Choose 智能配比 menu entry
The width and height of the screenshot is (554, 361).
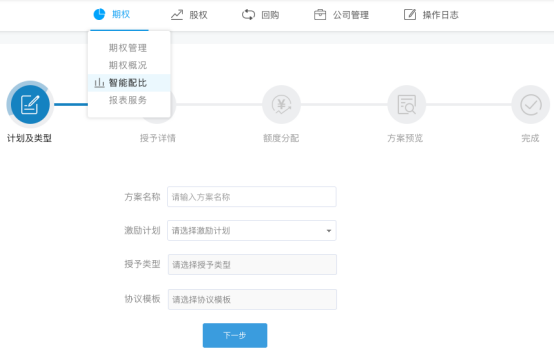tap(129, 83)
